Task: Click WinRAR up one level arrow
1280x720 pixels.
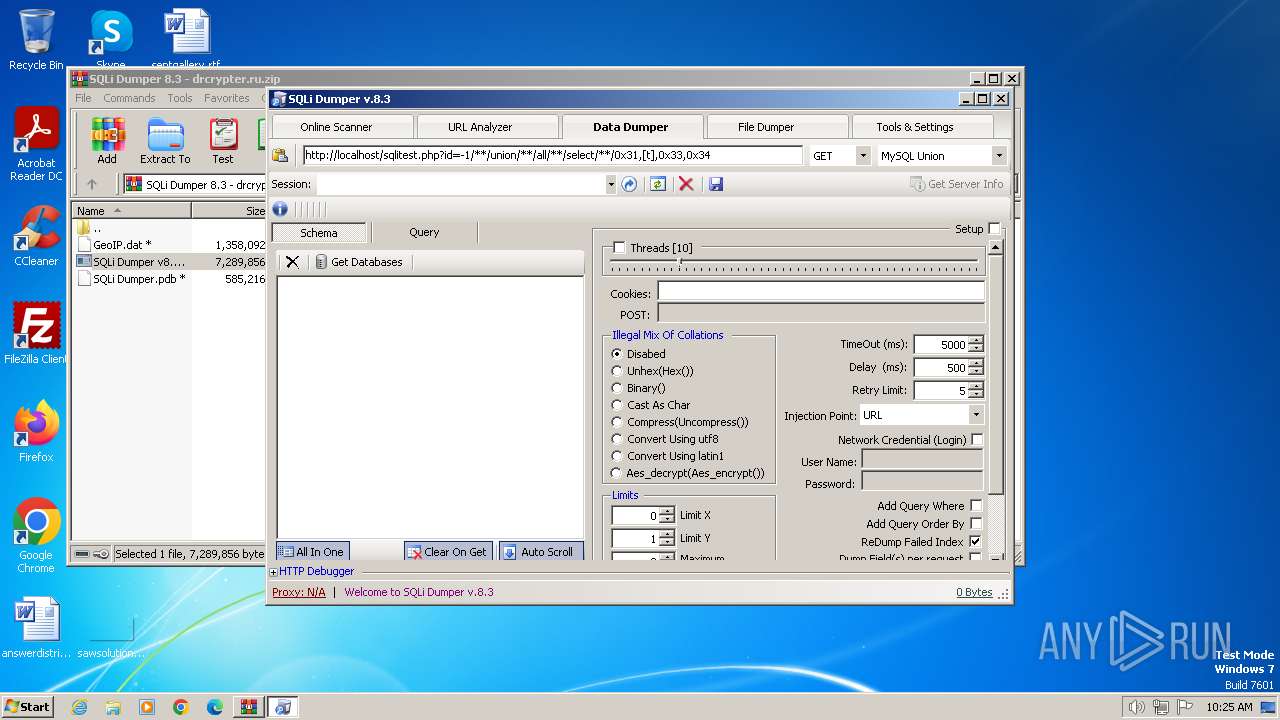Action: (x=92, y=184)
